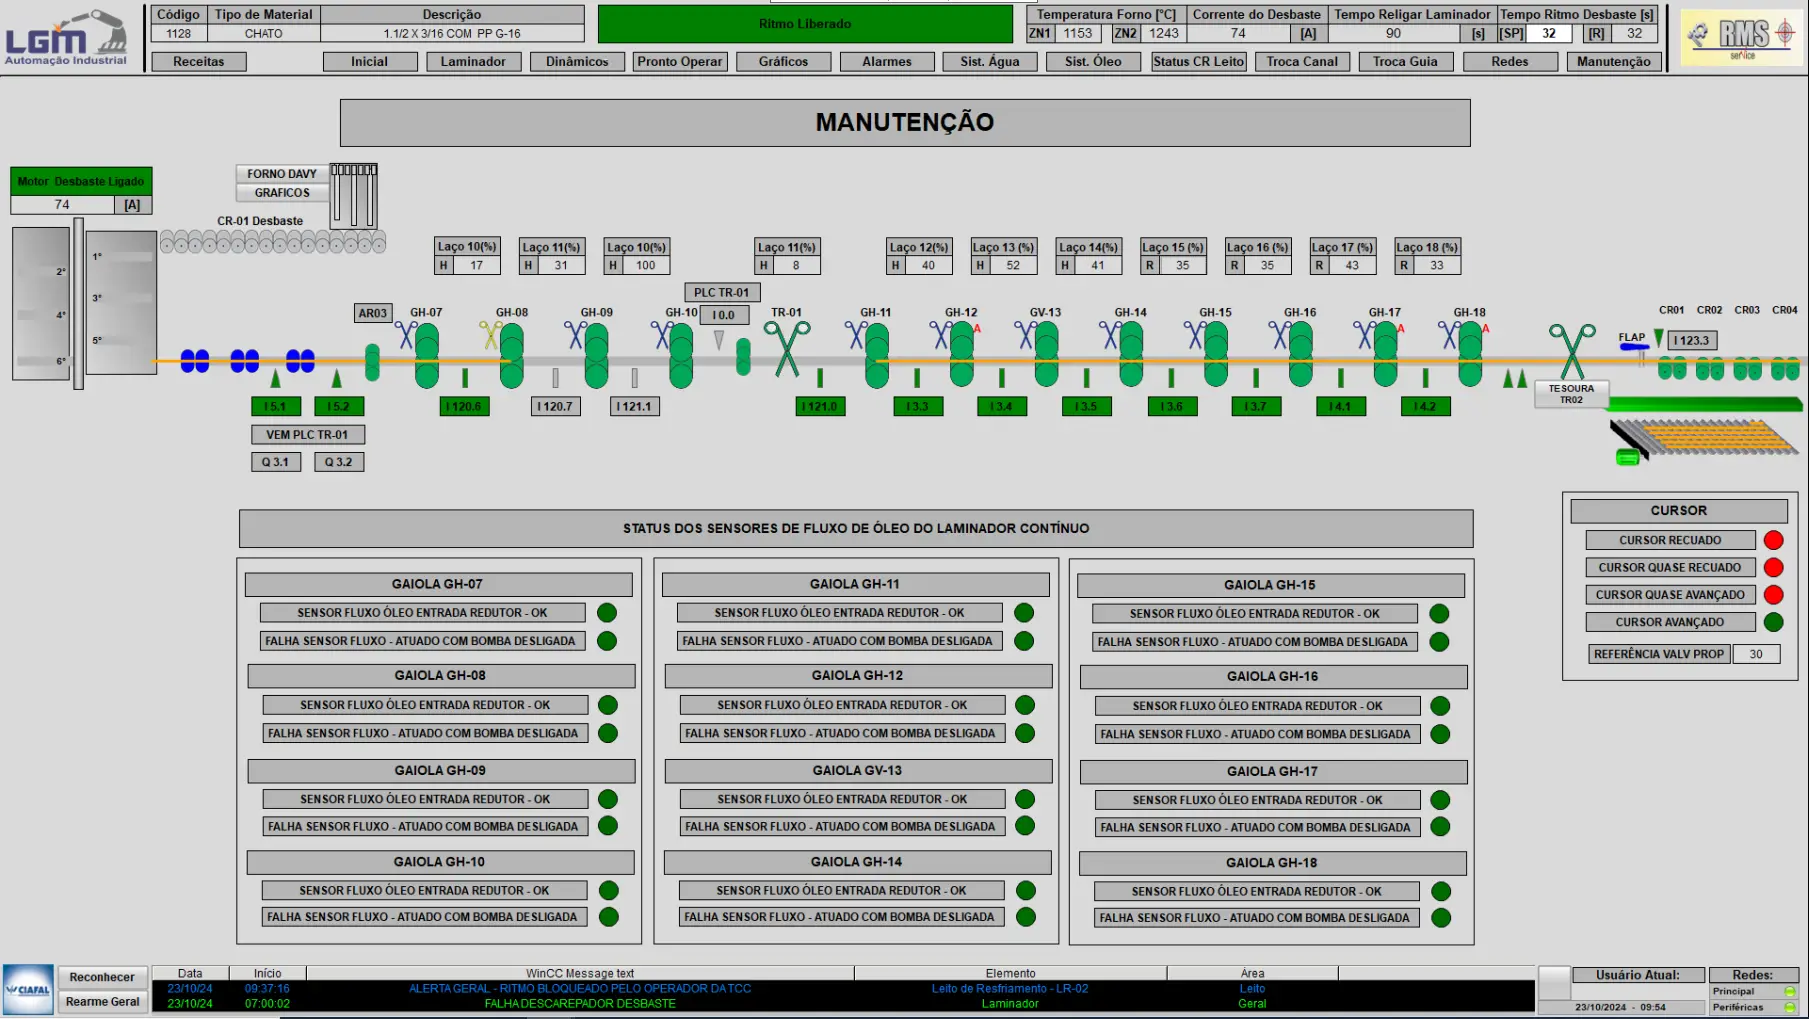Click the RMS service logo icon
This screenshot has width=1809, height=1019.
pyautogui.click(x=1742, y=37)
